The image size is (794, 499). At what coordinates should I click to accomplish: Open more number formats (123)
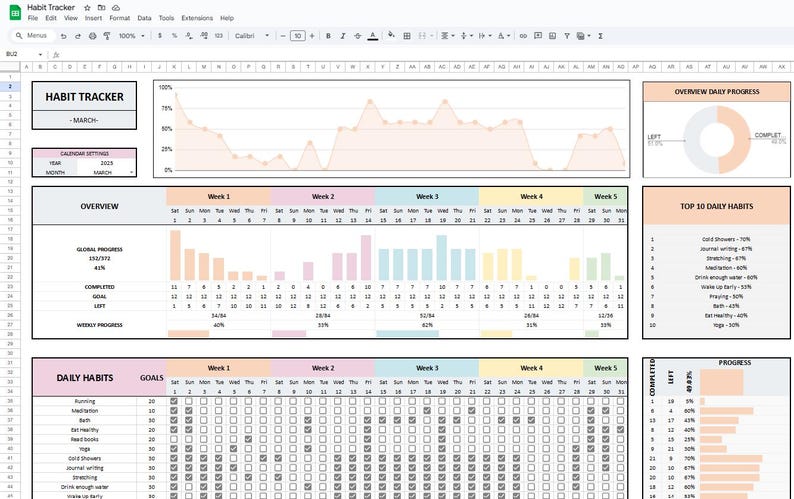[x=219, y=36]
